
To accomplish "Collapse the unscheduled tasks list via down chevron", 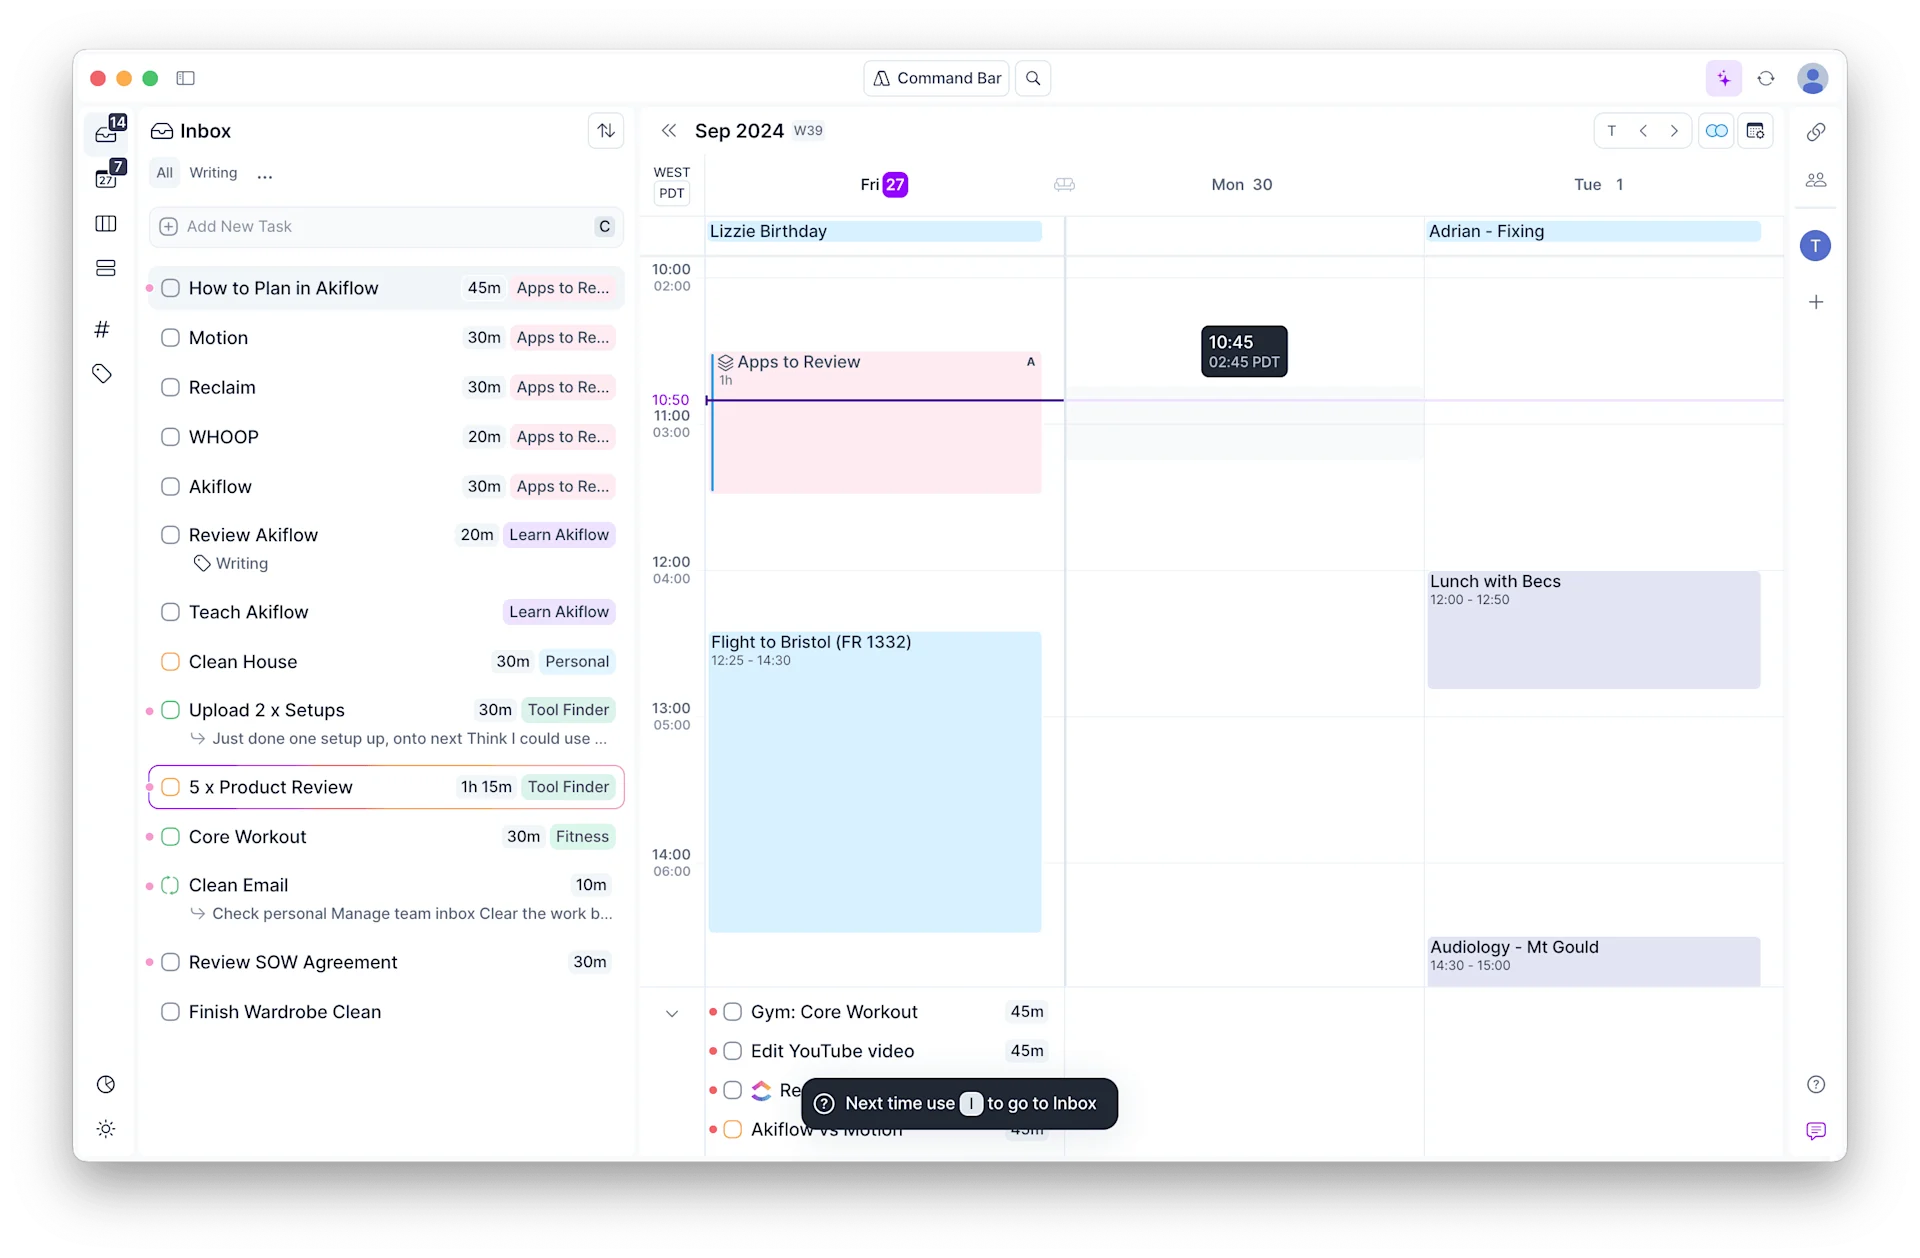I will click(x=672, y=1013).
